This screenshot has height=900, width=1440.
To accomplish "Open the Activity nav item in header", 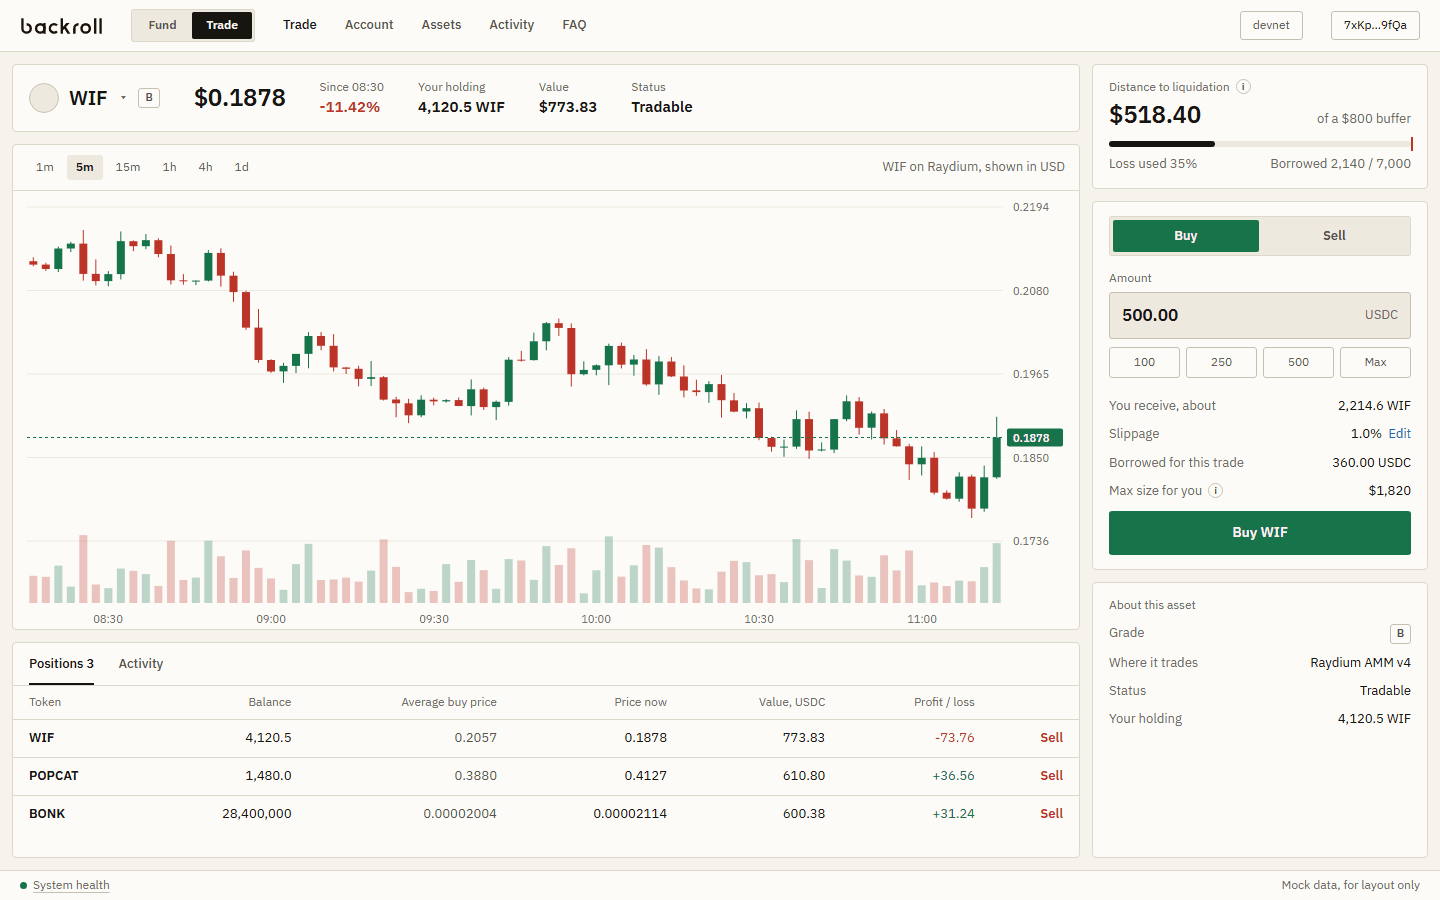I will [512, 25].
